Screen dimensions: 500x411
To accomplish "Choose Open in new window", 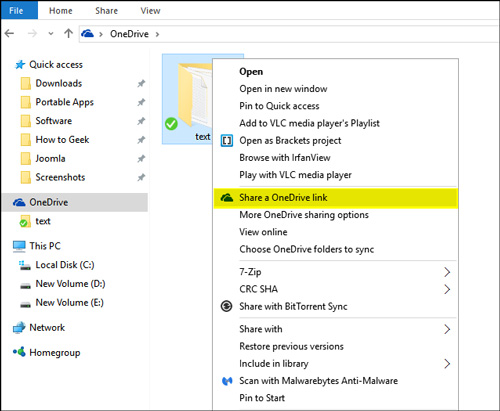I will (283, 89).
